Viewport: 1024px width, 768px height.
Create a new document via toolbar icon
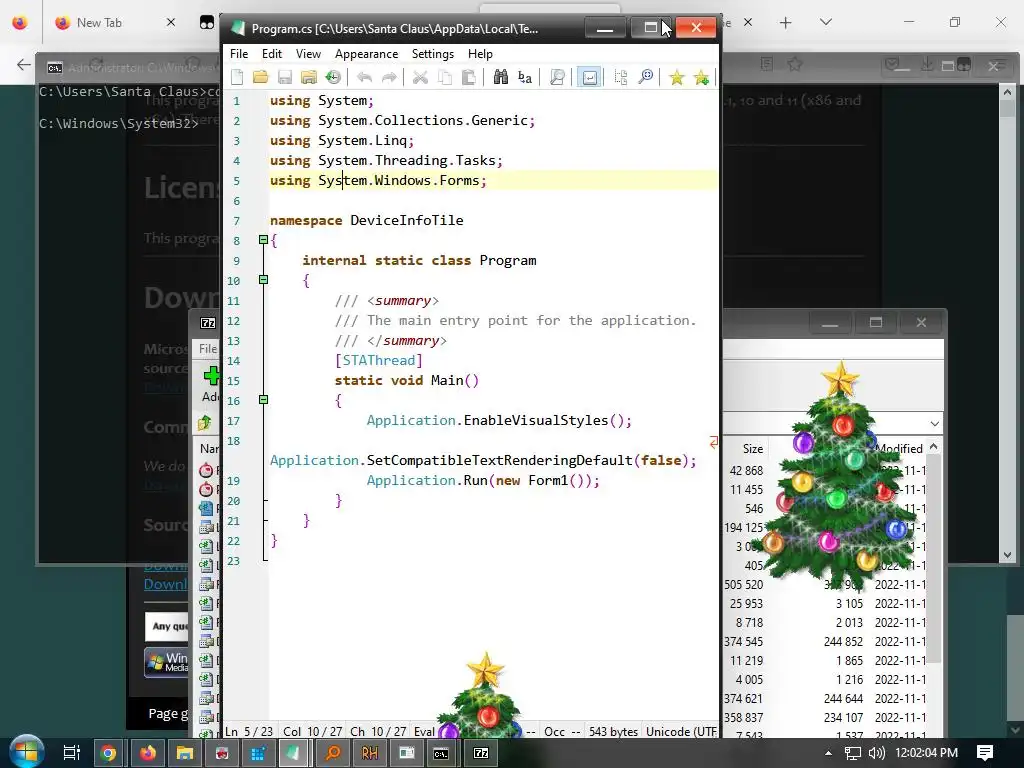click(237, 78)
